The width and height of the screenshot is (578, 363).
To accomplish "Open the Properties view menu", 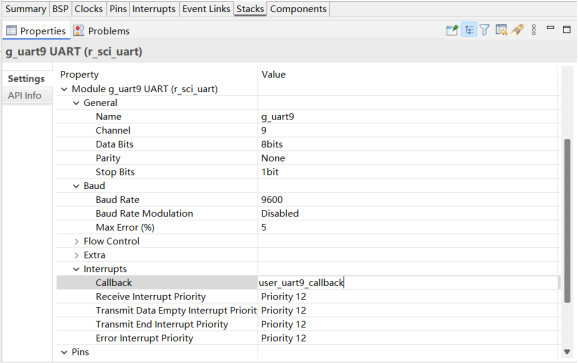I will [534, 30].
